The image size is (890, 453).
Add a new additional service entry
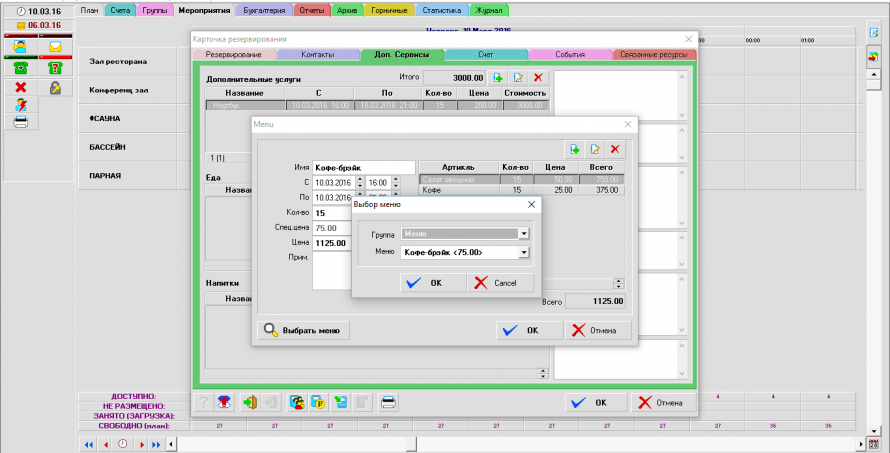click(x=498, y=77)
